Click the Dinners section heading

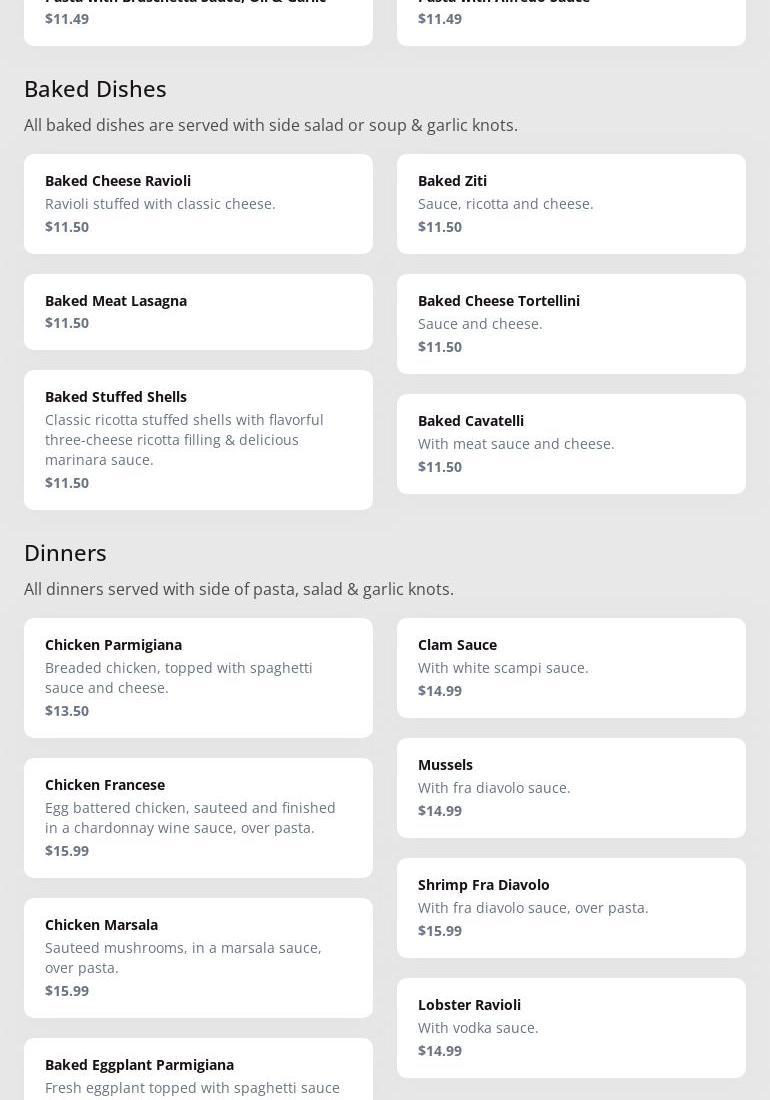coord(65,553)
